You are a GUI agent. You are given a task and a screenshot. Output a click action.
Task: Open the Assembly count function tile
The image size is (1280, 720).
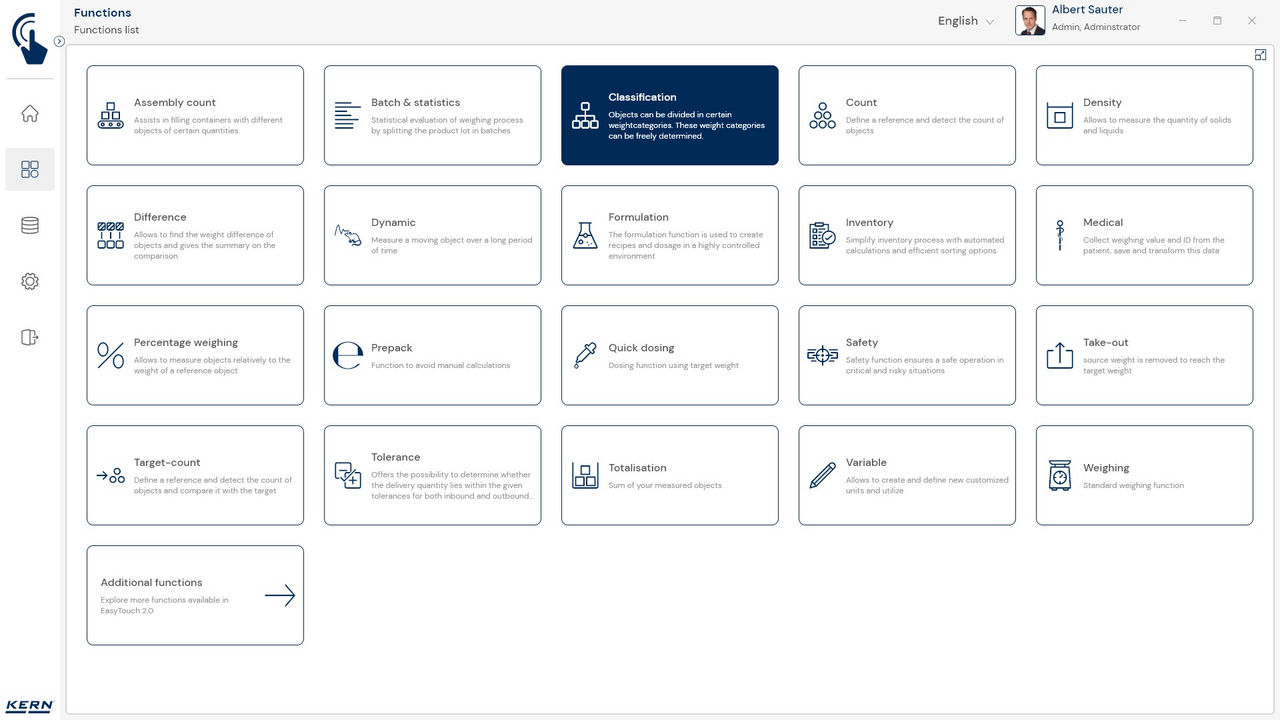(195, 115)
